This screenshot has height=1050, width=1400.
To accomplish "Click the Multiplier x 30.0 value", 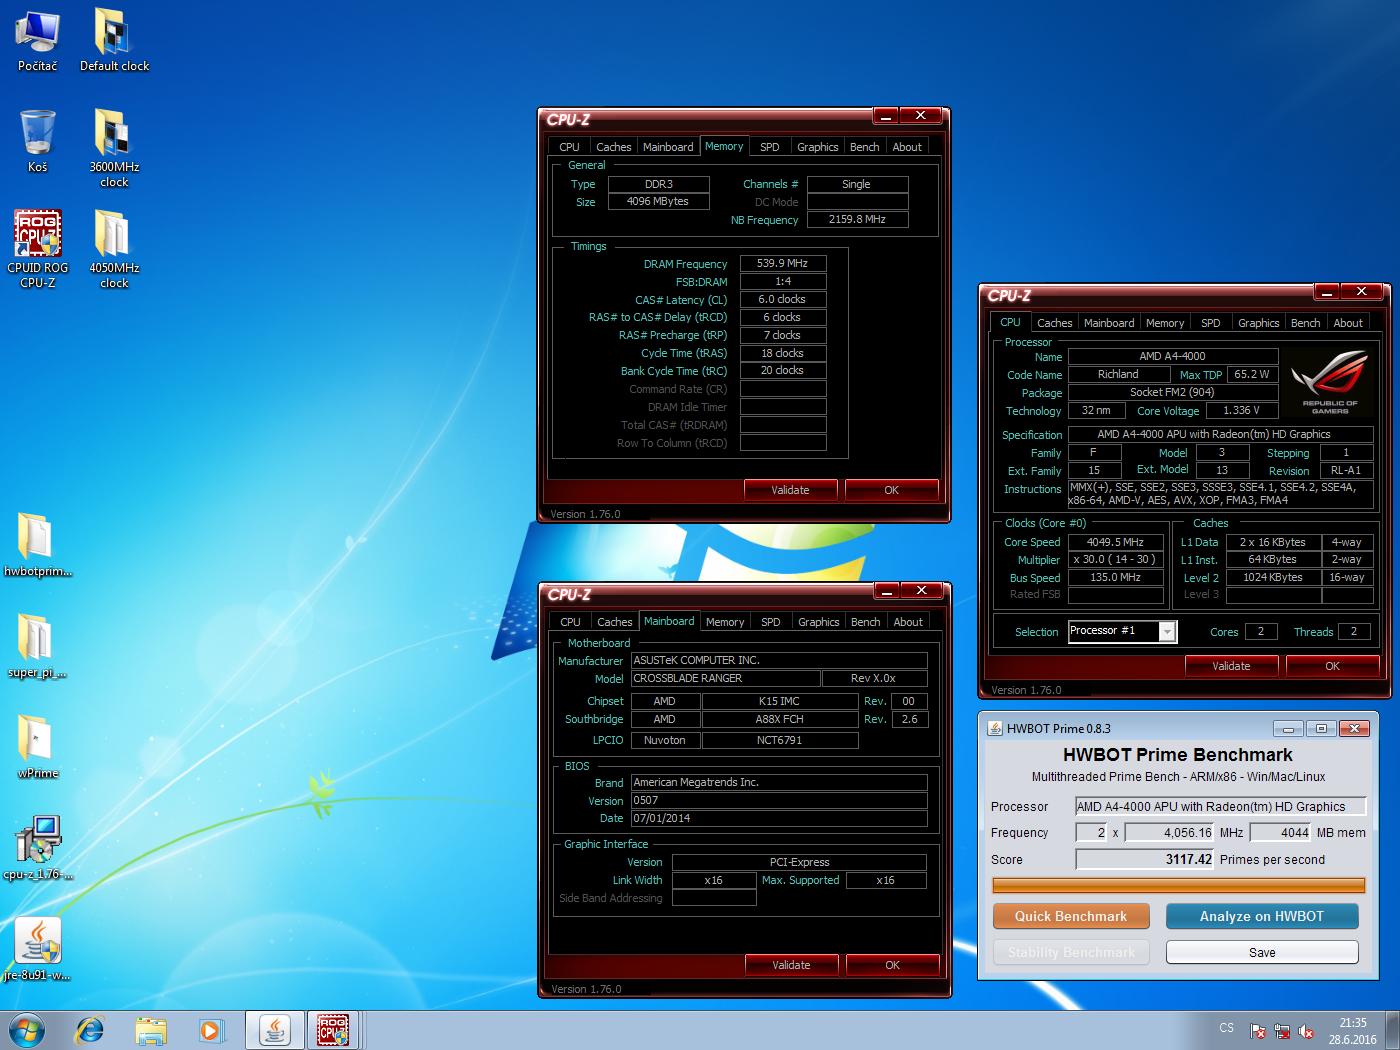I will click(1116, 560).
